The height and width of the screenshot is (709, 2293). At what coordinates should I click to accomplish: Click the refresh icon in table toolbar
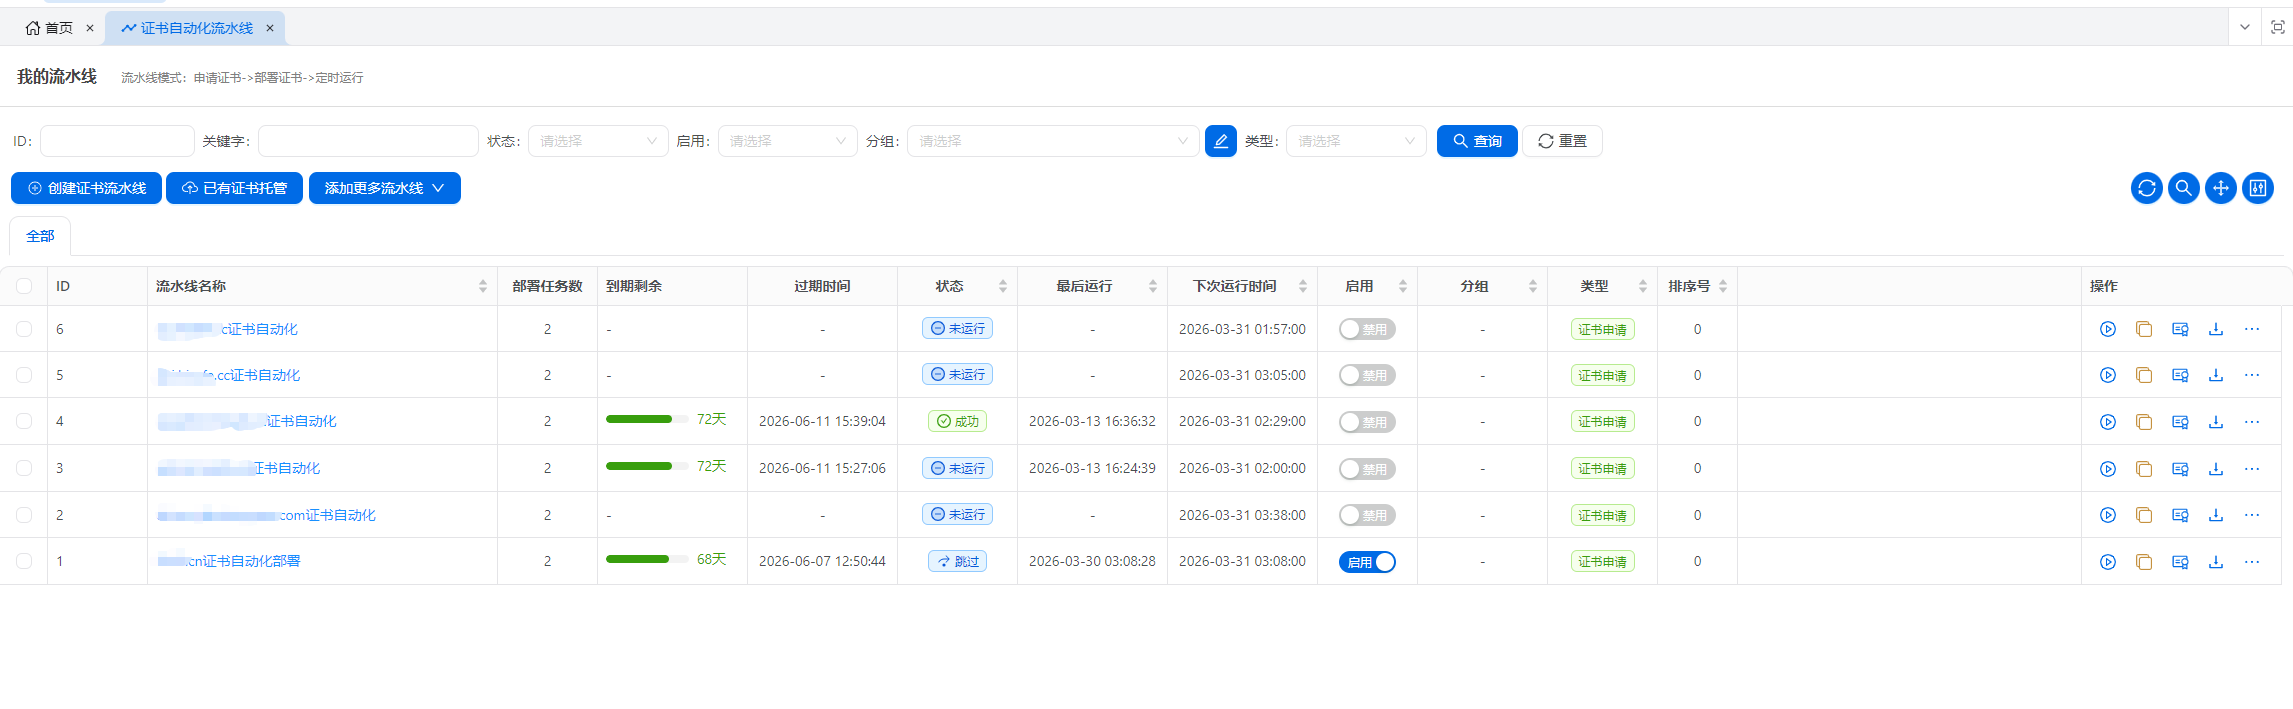coord(2146,188)
